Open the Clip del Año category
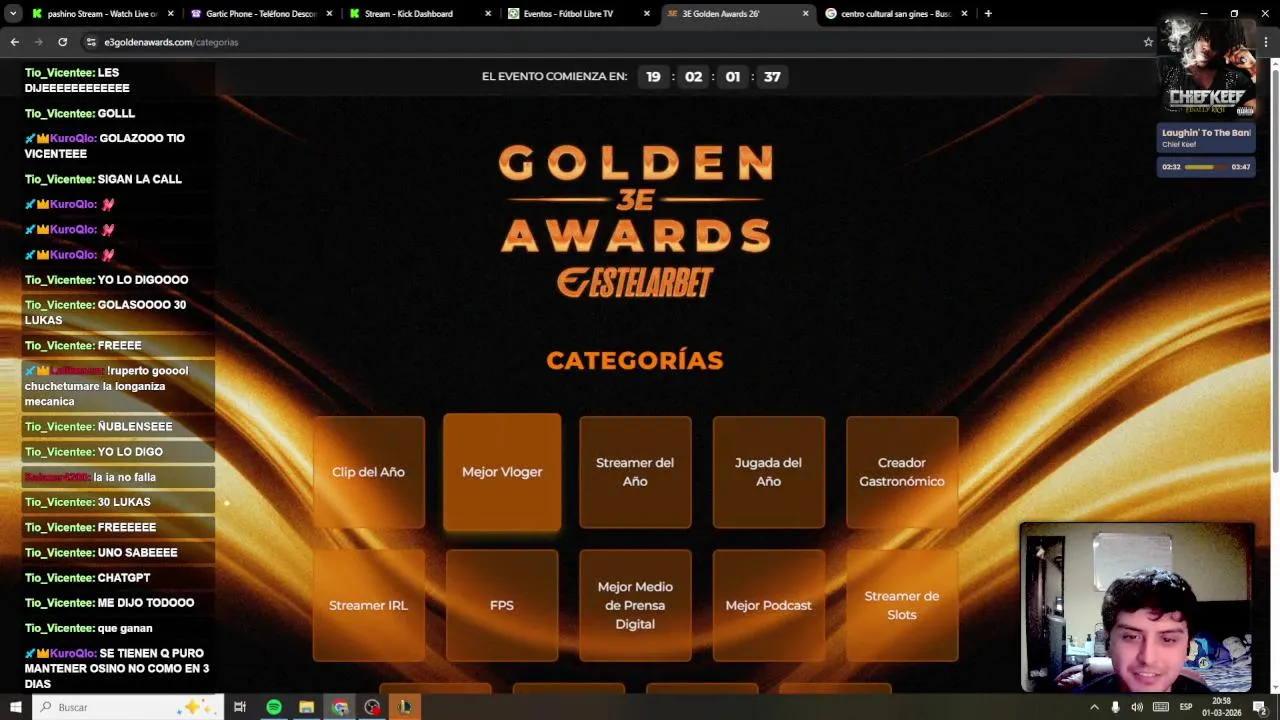Screen dimensions: 1280x720 [x=368, y=472]
